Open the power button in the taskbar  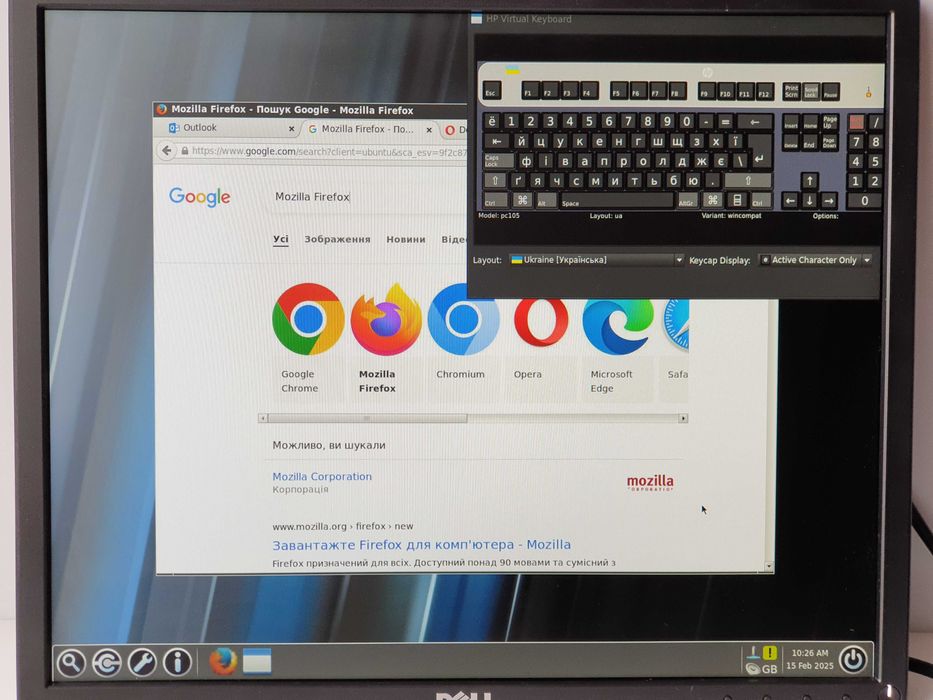coord(853,660)
